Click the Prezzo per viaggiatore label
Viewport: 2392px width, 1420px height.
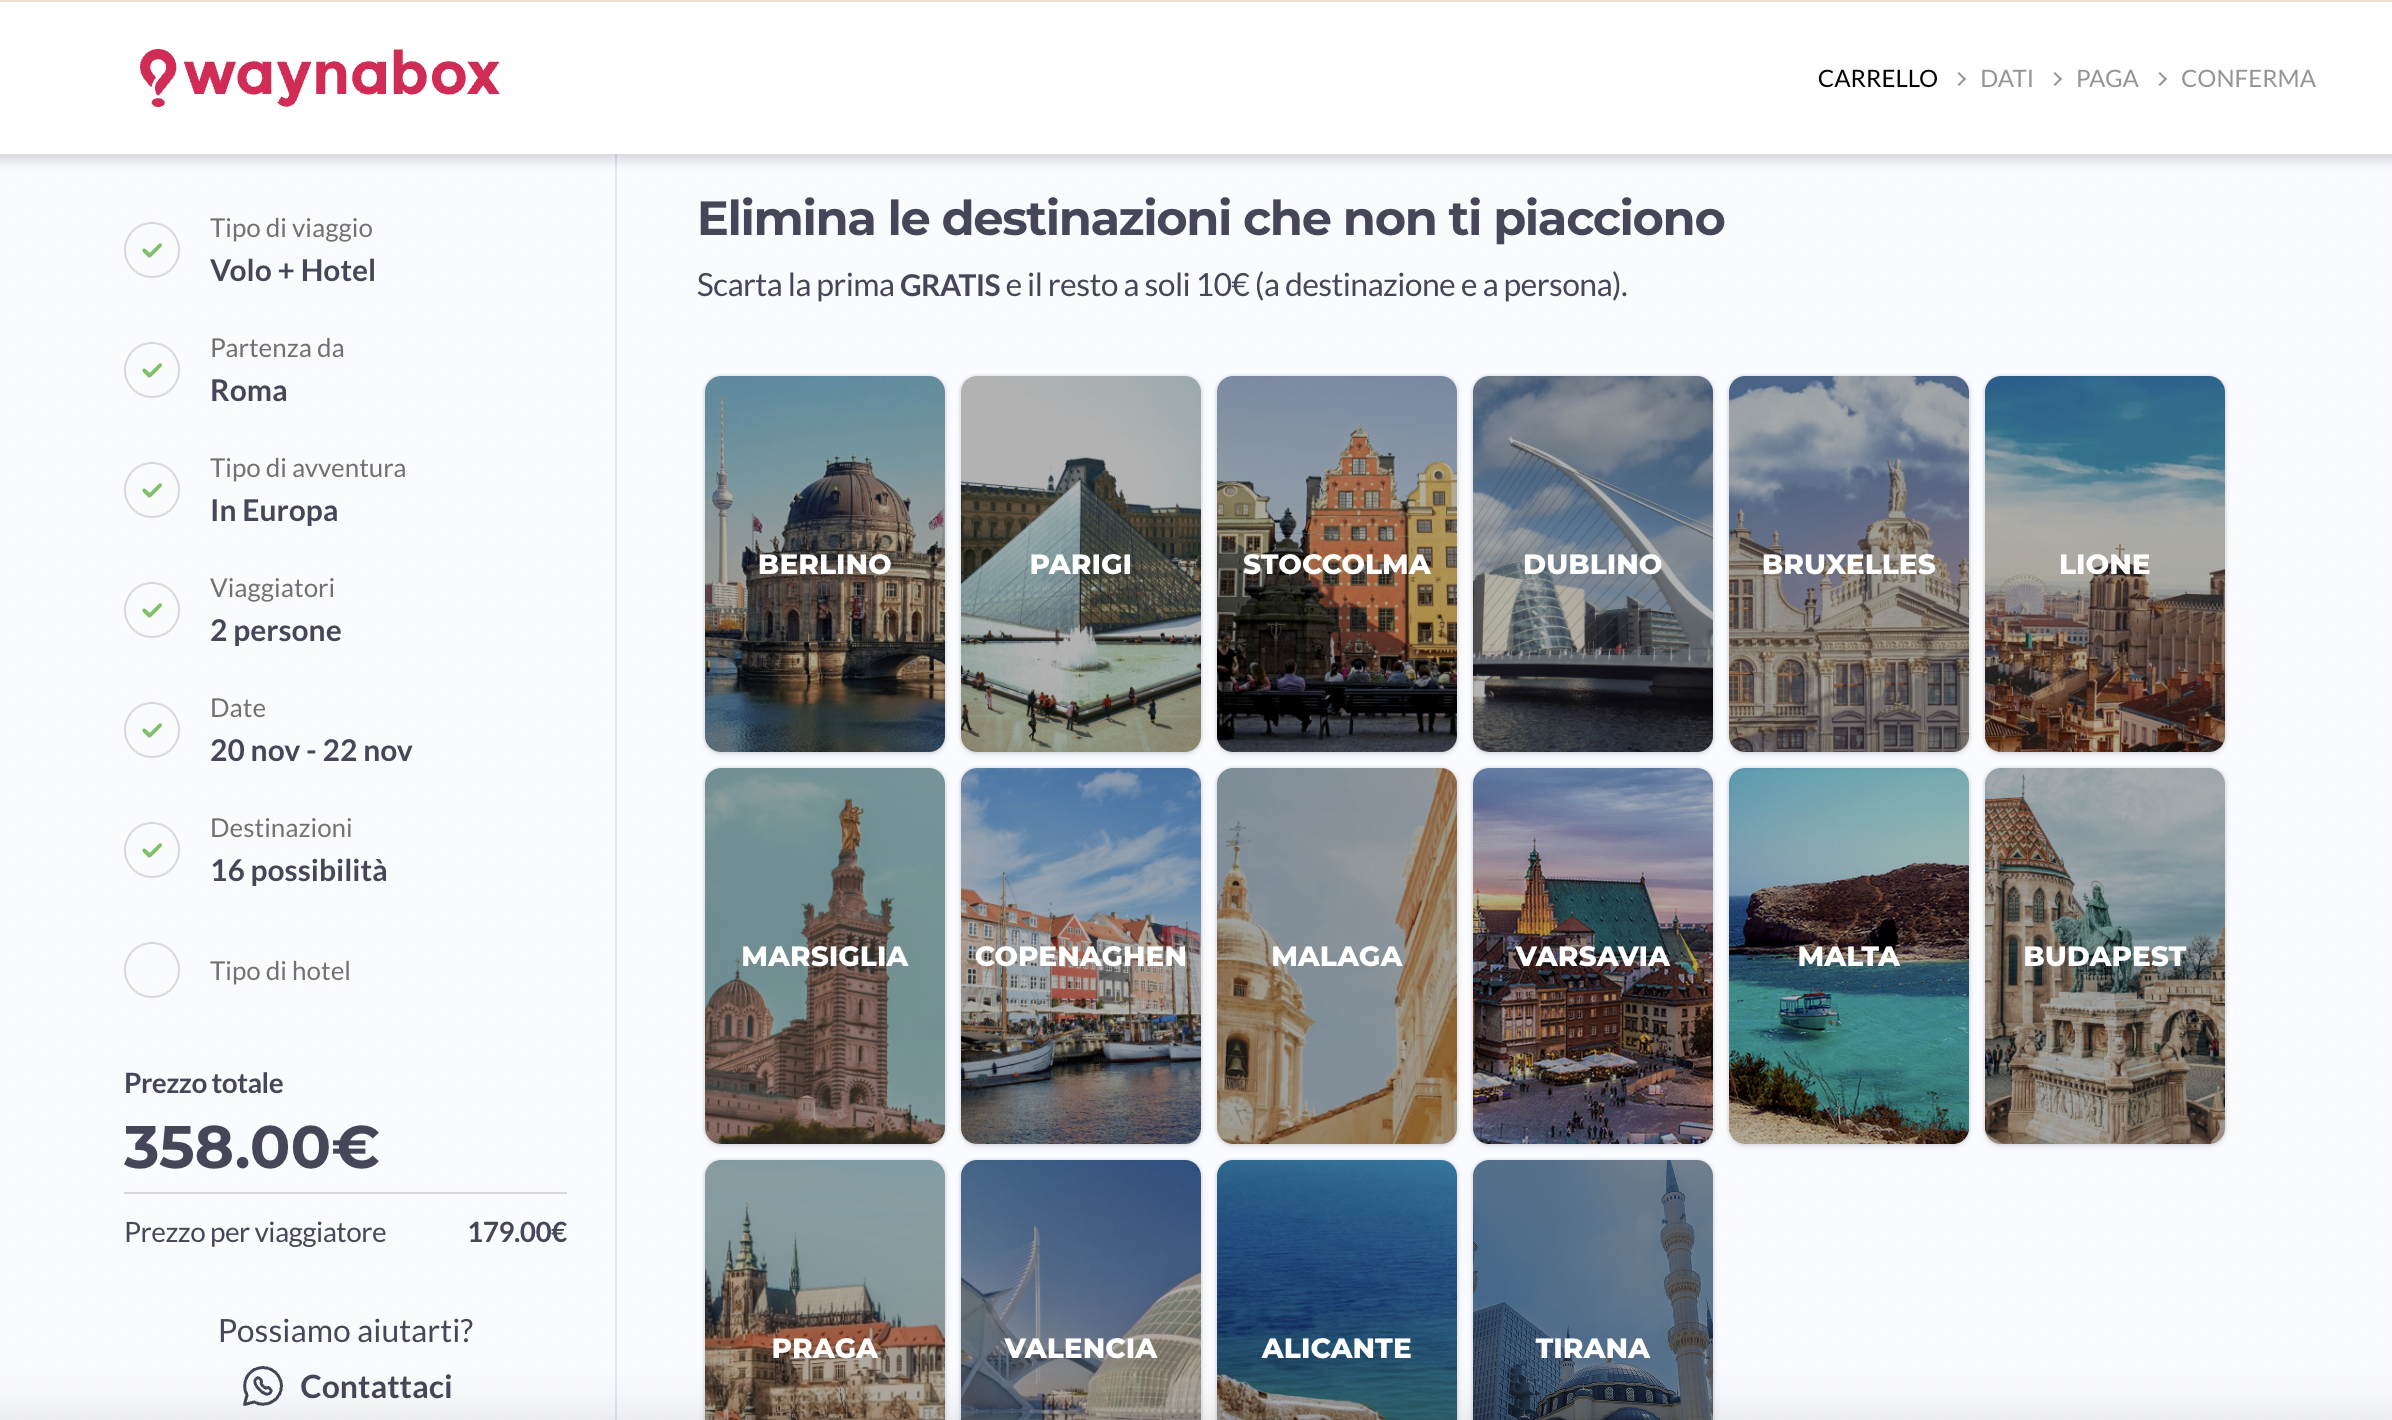point(255,1232)
